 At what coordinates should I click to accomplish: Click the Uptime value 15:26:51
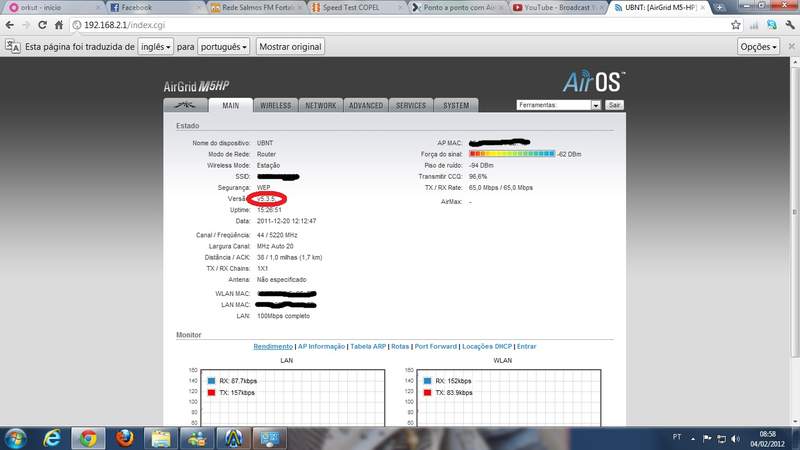[269, 210]
